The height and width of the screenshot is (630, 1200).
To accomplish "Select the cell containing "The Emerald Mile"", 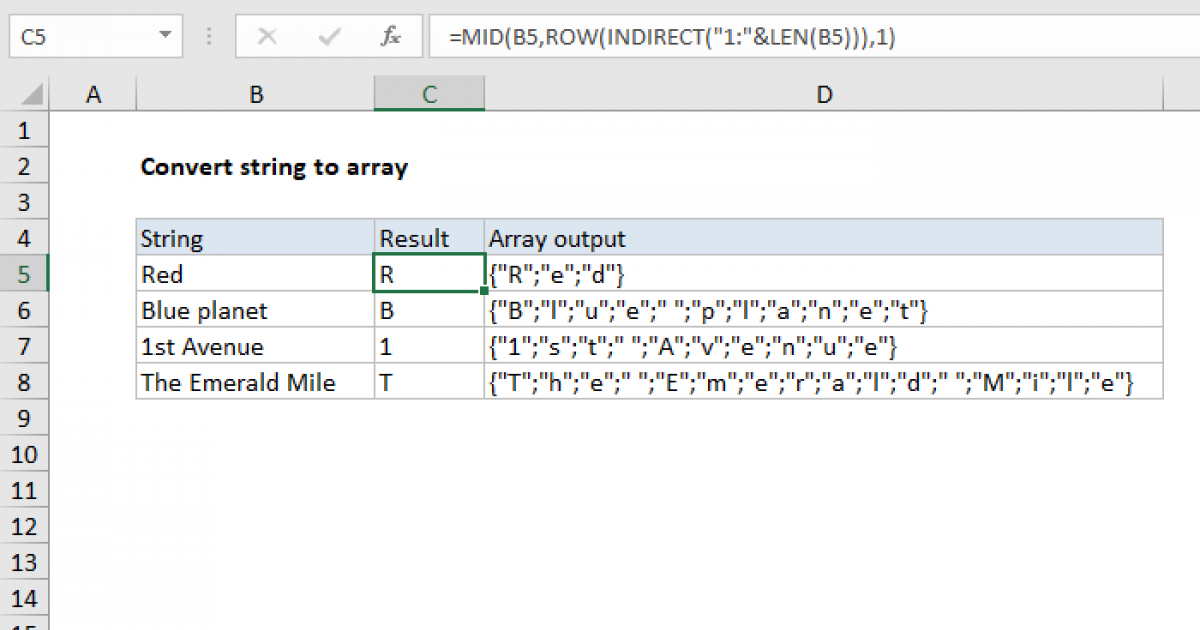I will coord(255,381).
